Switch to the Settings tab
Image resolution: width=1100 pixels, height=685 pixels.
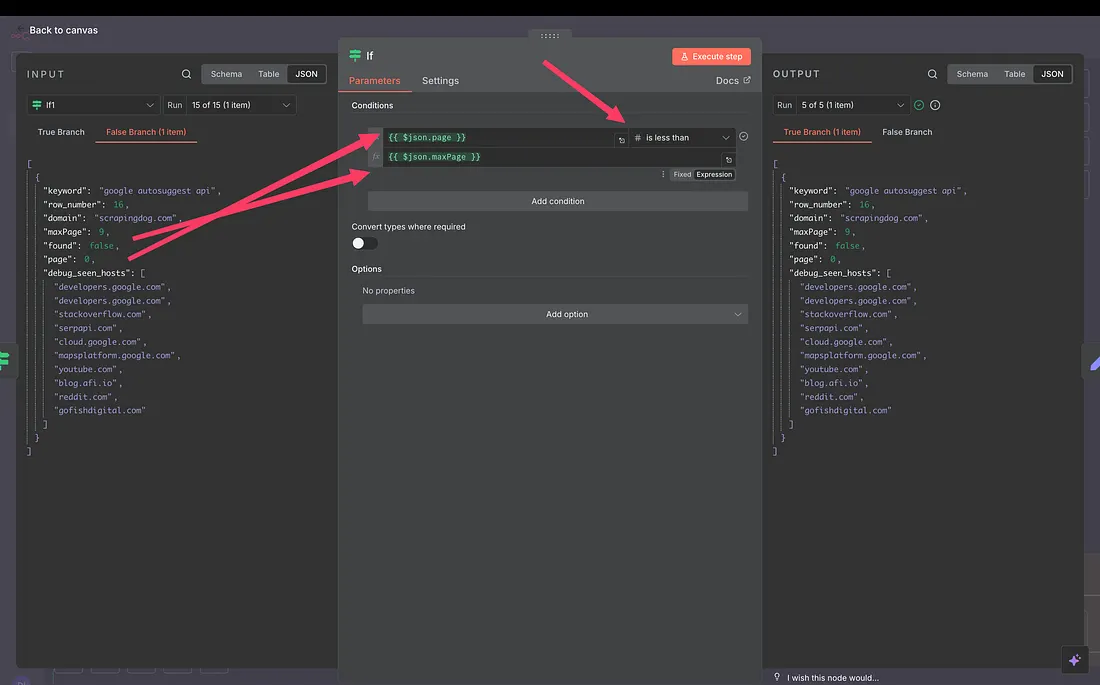click(x=440, y=81)
